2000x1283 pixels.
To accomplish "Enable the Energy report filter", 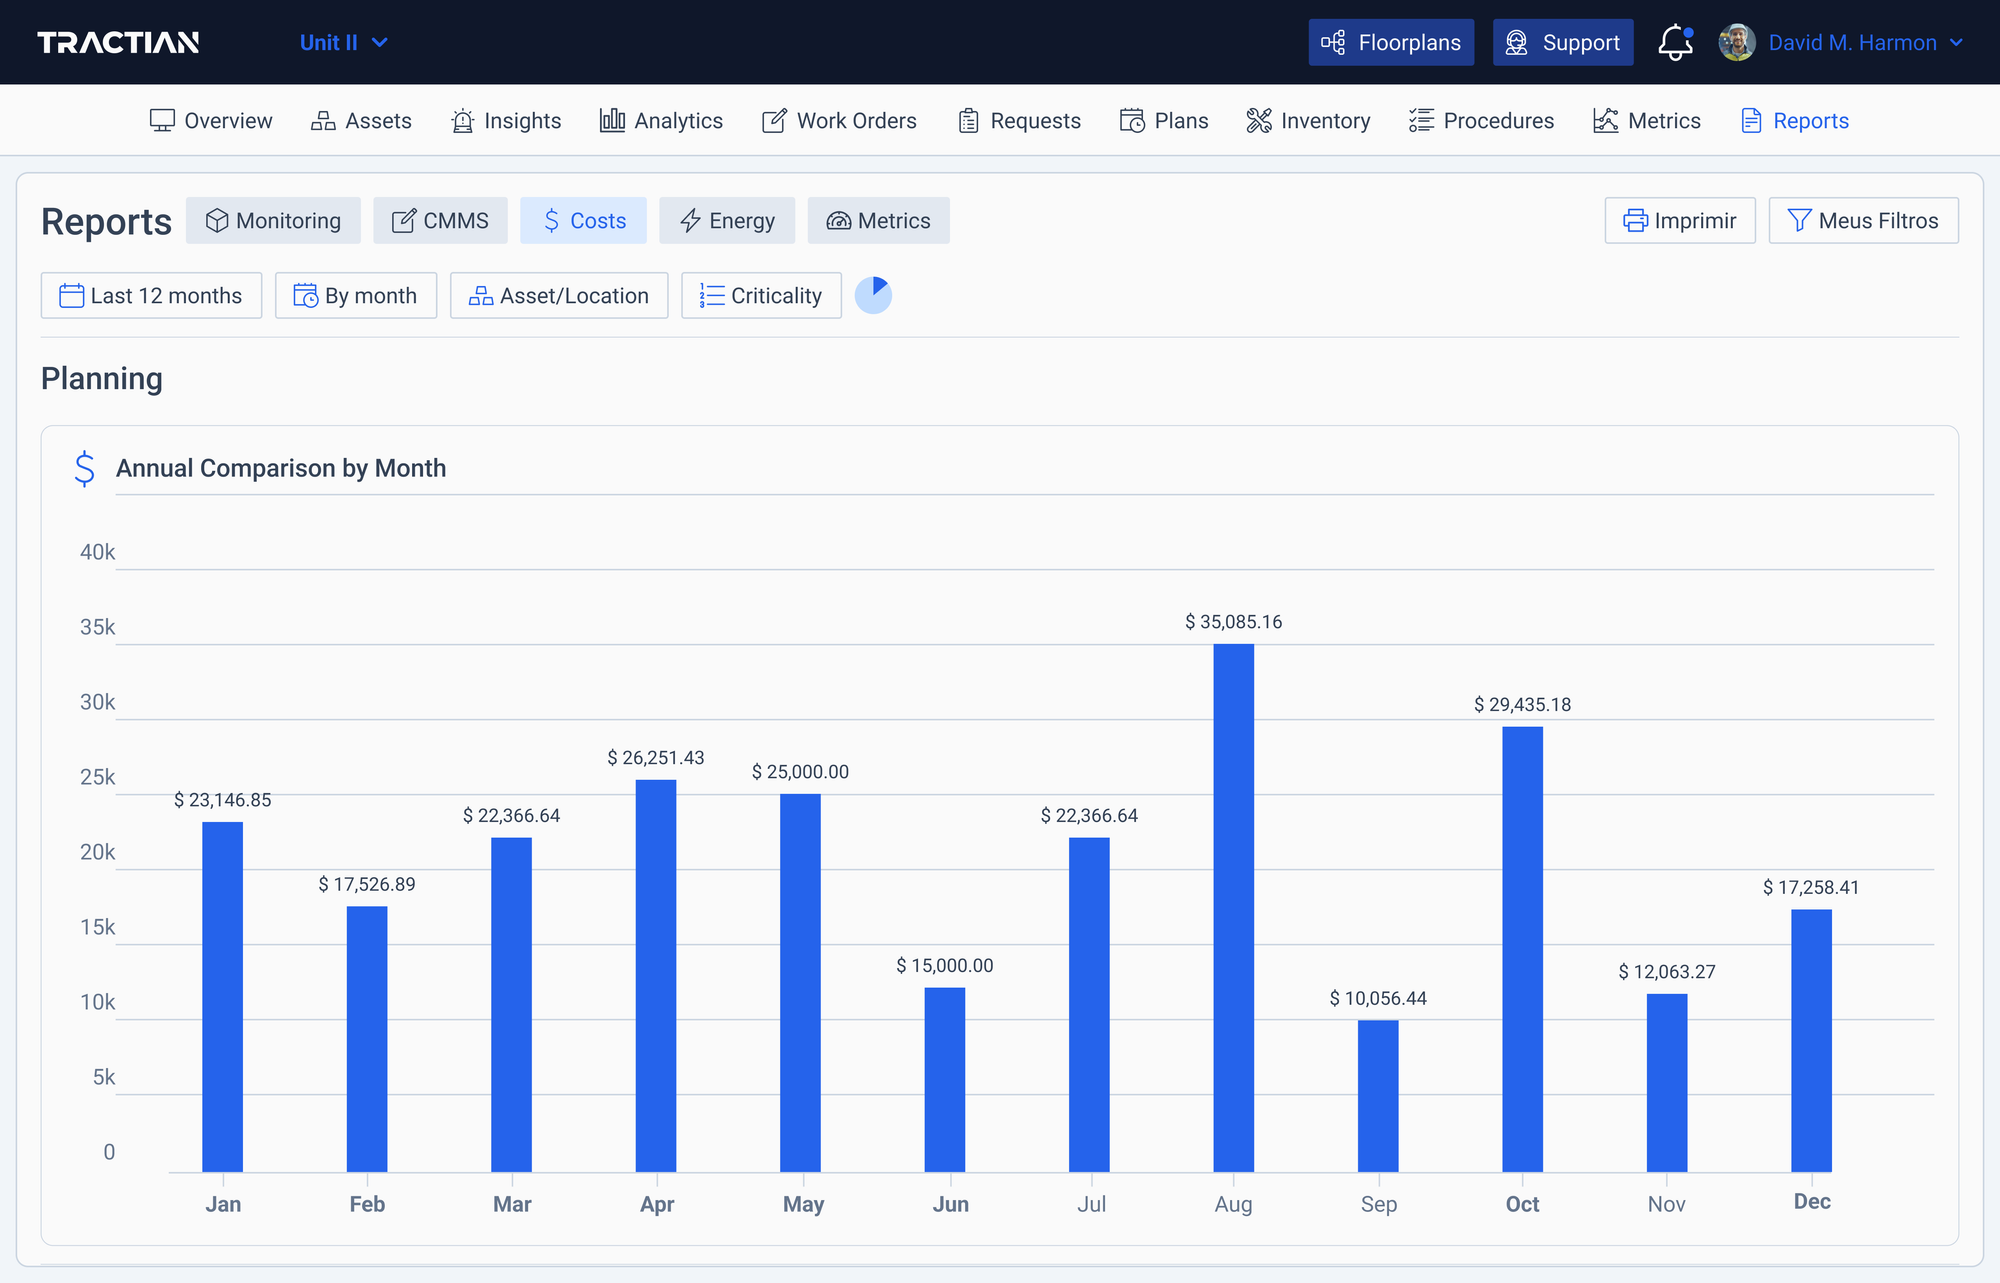I will click(x=727, y=220).
